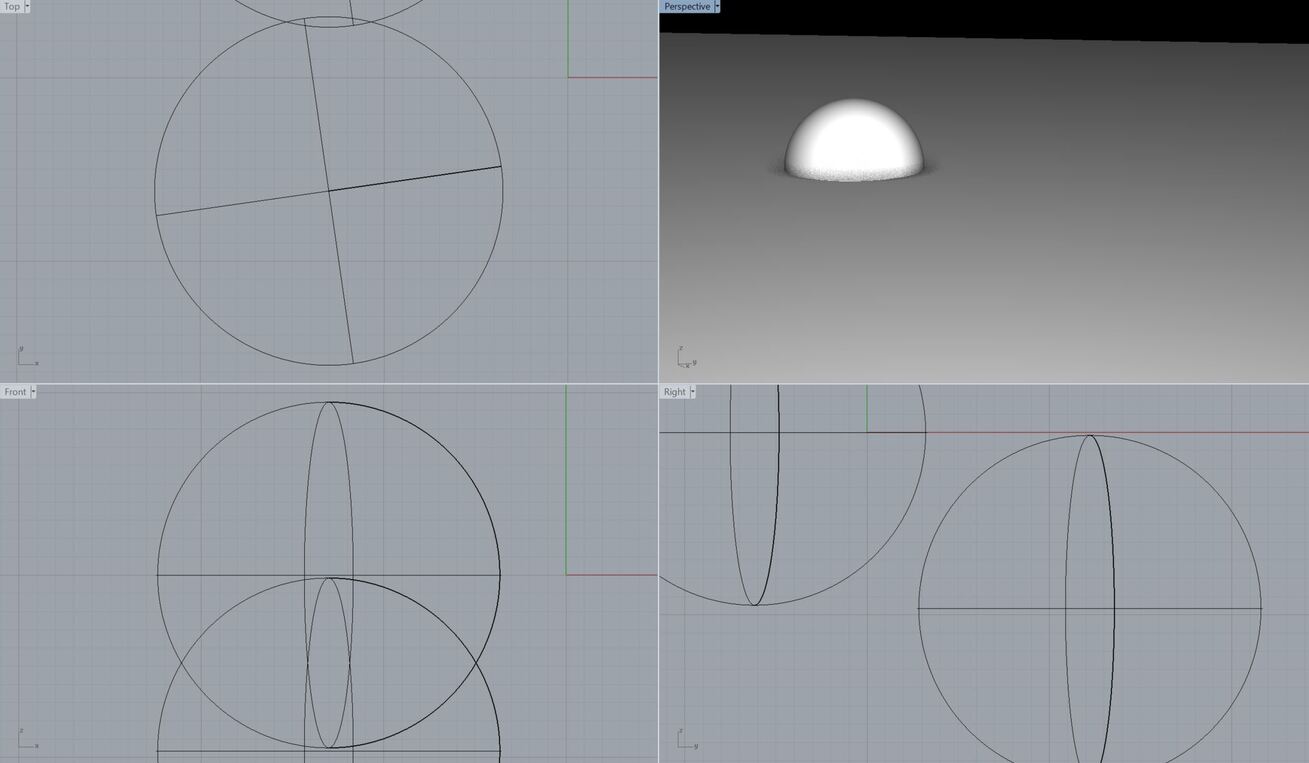This screenshot has height=763, width=1309.
Task: Open the Perspective viewport dropdown menu
Action: coord(717,6)
